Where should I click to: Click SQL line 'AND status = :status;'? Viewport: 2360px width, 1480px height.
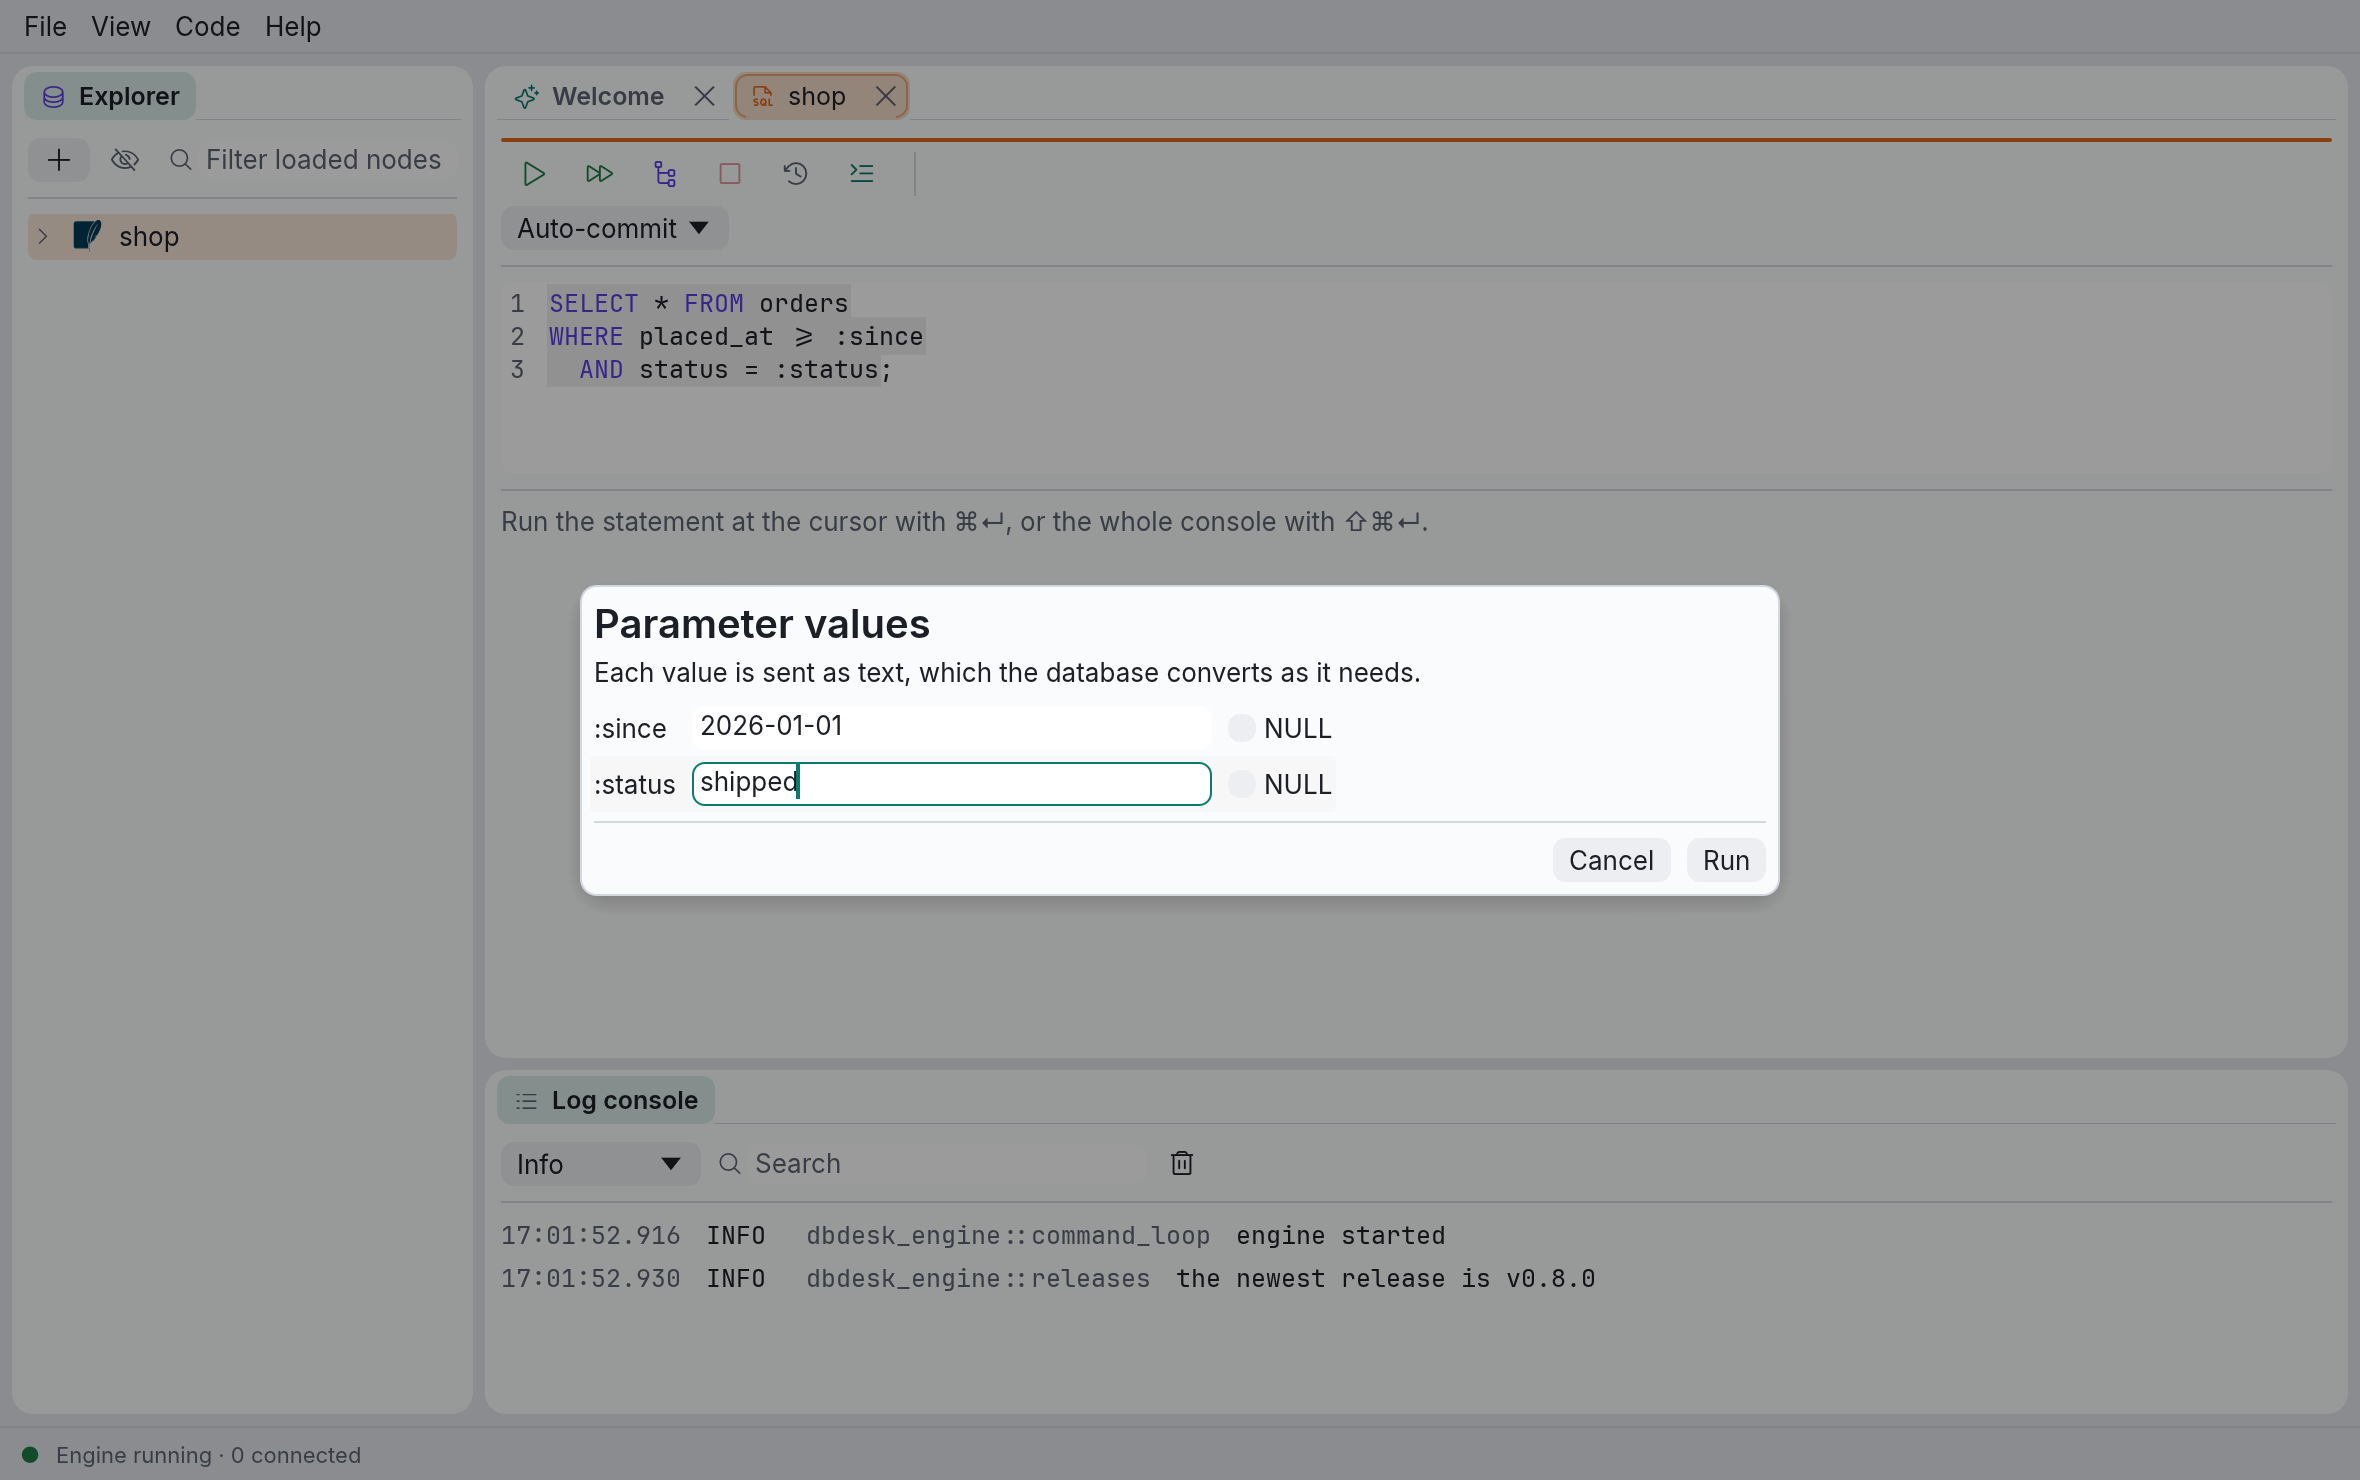click(x=735, y=370)
